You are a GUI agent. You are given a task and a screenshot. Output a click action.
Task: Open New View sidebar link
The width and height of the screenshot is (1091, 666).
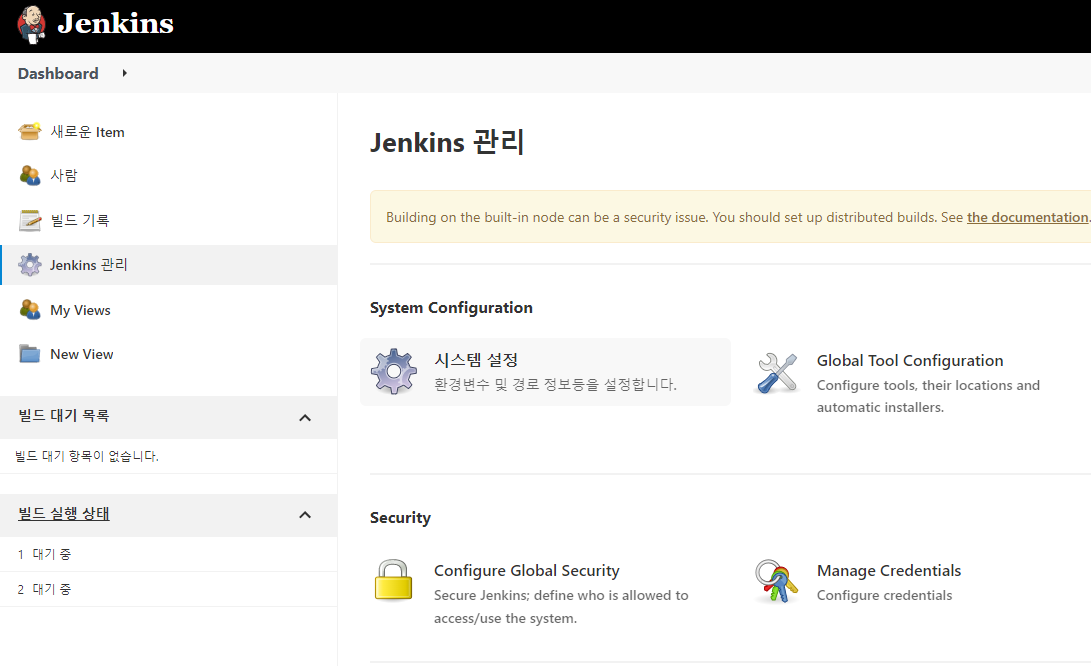pos(81,354)
